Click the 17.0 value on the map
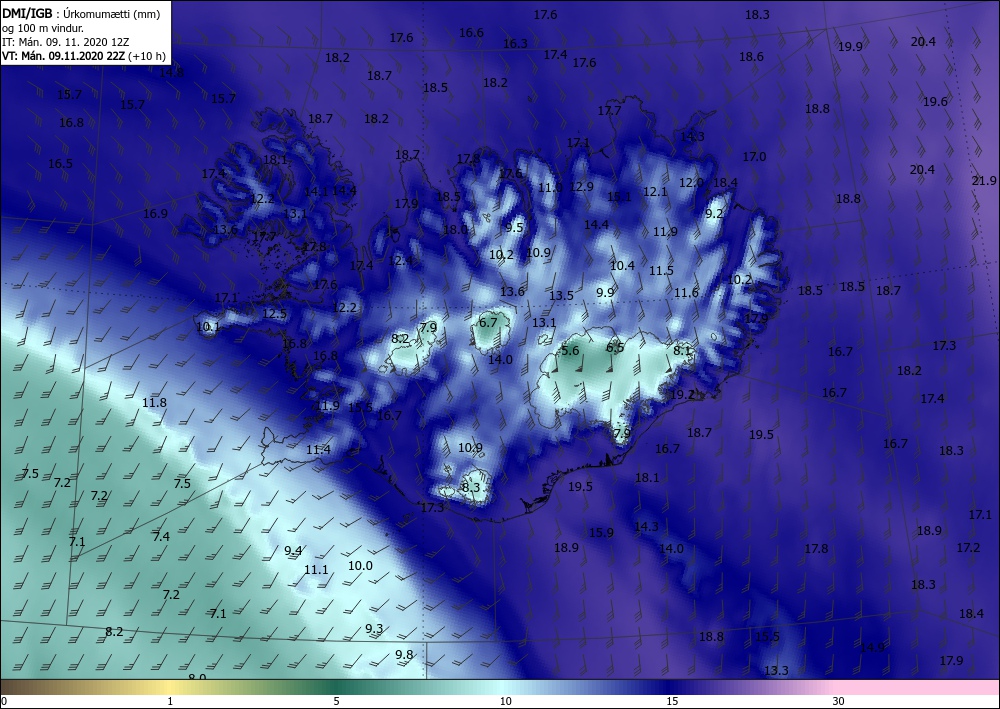The height and width of the screenshot is (709, 1000). [754, 156]
